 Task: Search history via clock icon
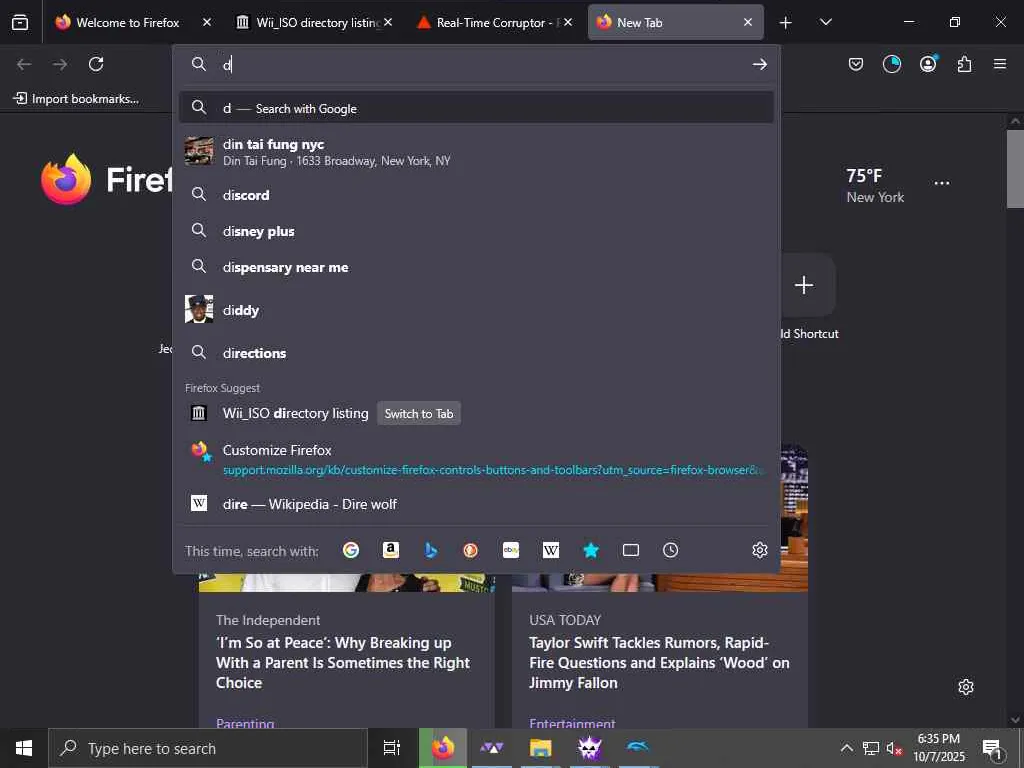(671, 551)
